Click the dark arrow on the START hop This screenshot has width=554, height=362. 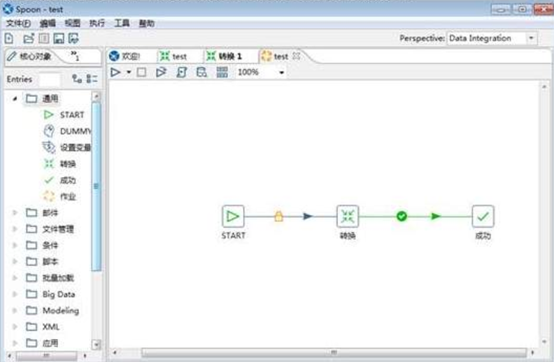[x=308, y=216]
